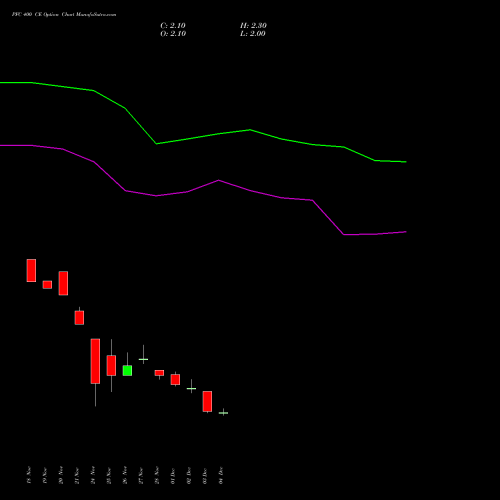Click the low value "L: 2.00"

pyautogui.click(x=253, y=34)
